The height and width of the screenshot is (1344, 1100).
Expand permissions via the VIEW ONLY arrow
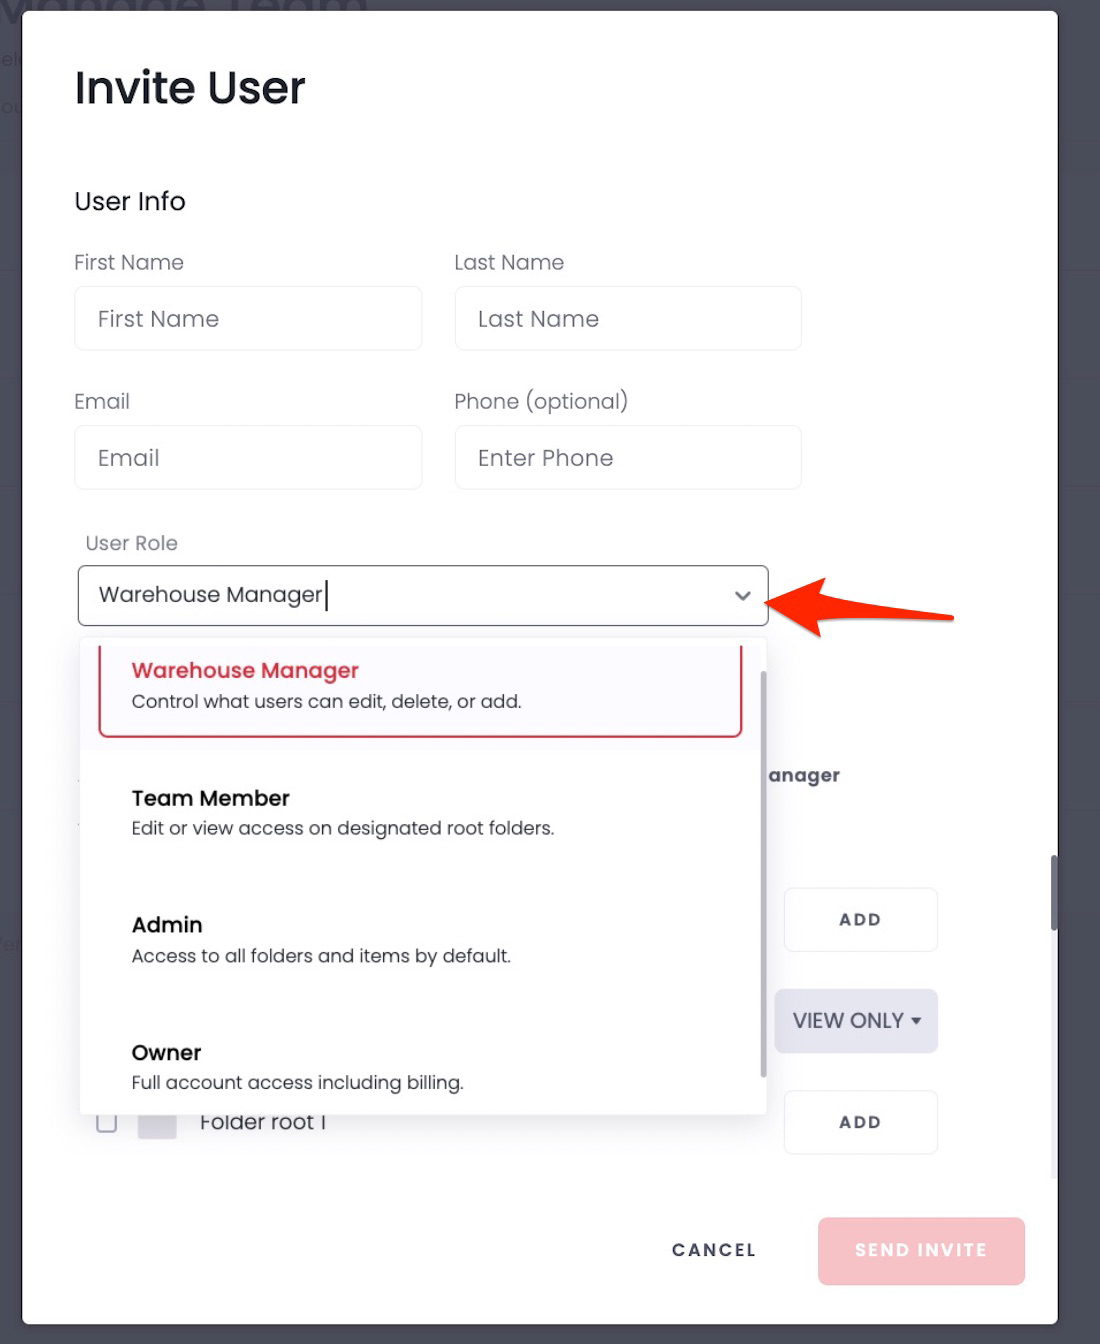[x=915, y=1021]
